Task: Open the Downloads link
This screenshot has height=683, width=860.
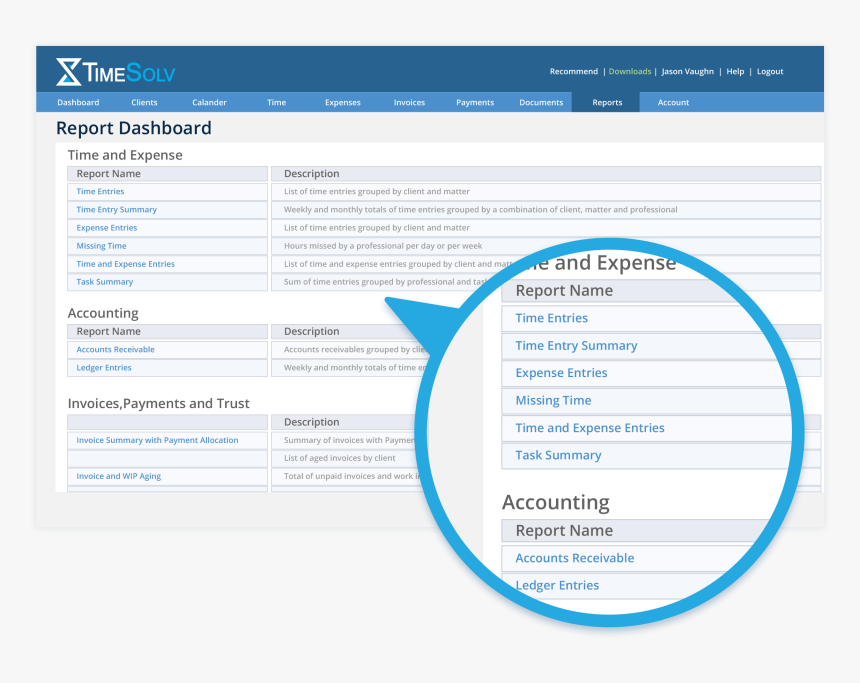Action: (x=629, y=72)
